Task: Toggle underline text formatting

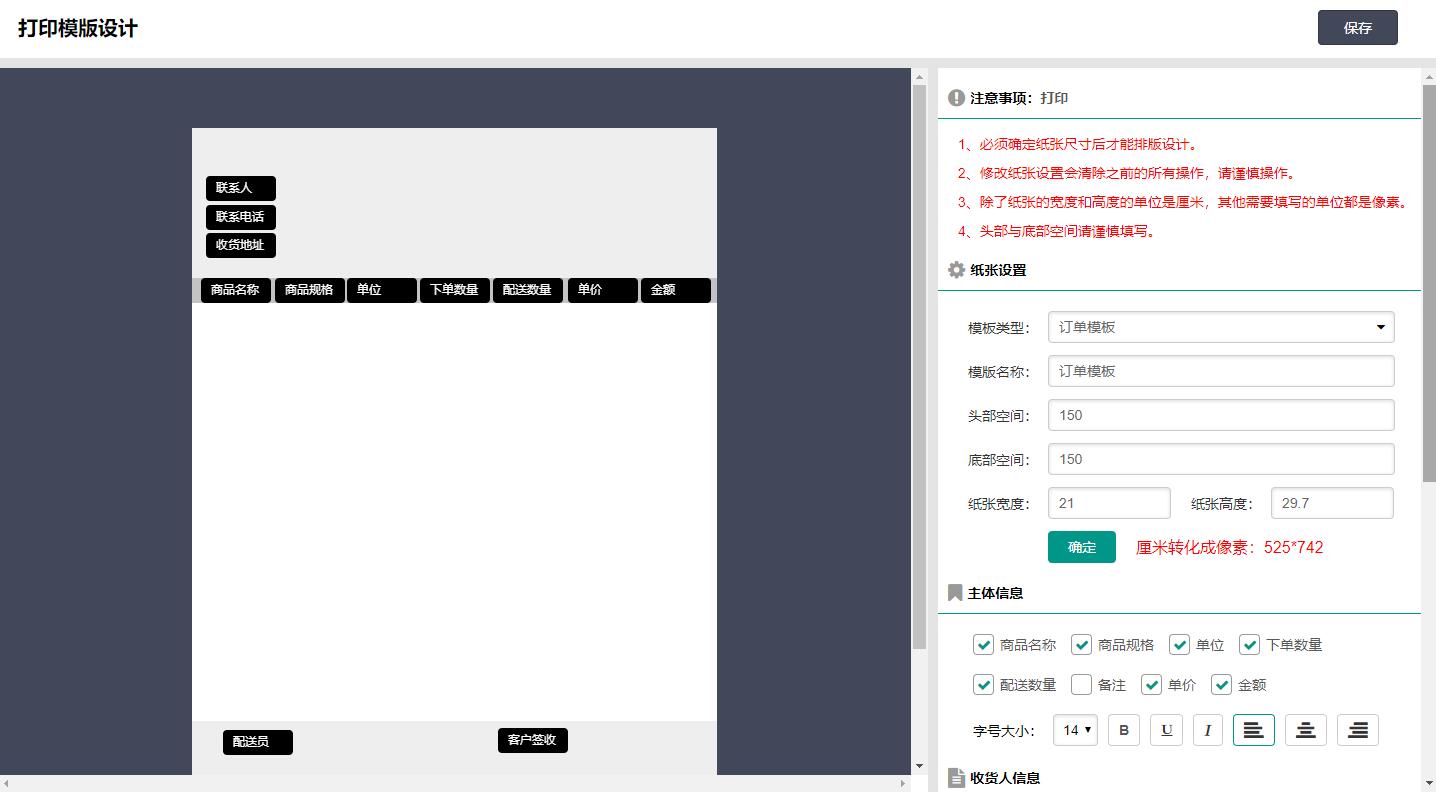Action: pos(1166,730)
